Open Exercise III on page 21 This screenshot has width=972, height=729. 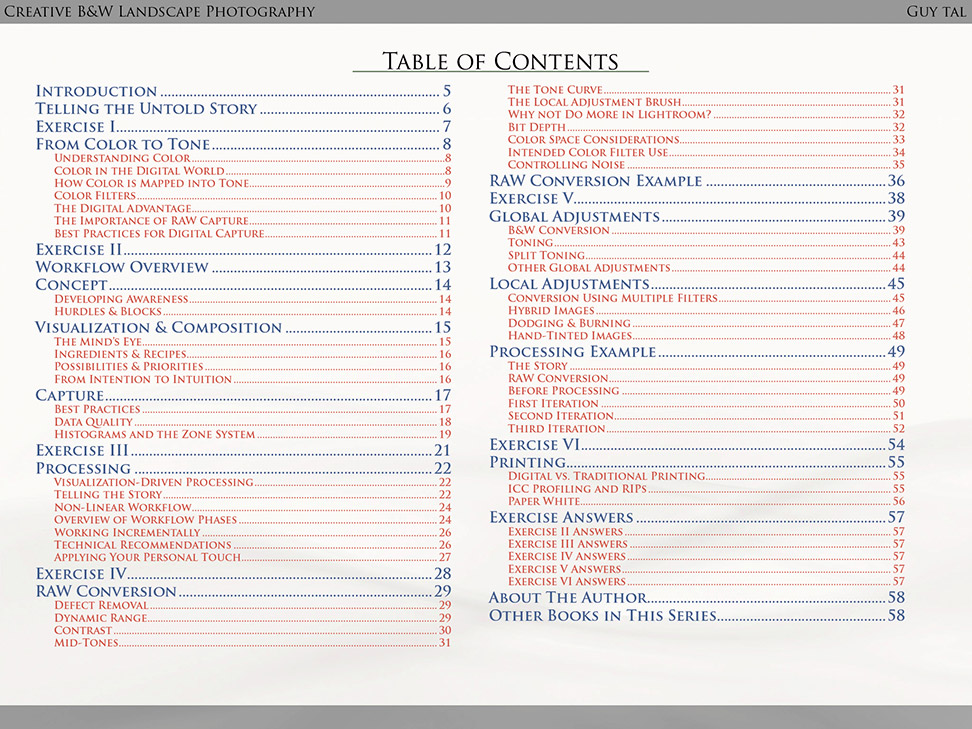click(243, 450)
